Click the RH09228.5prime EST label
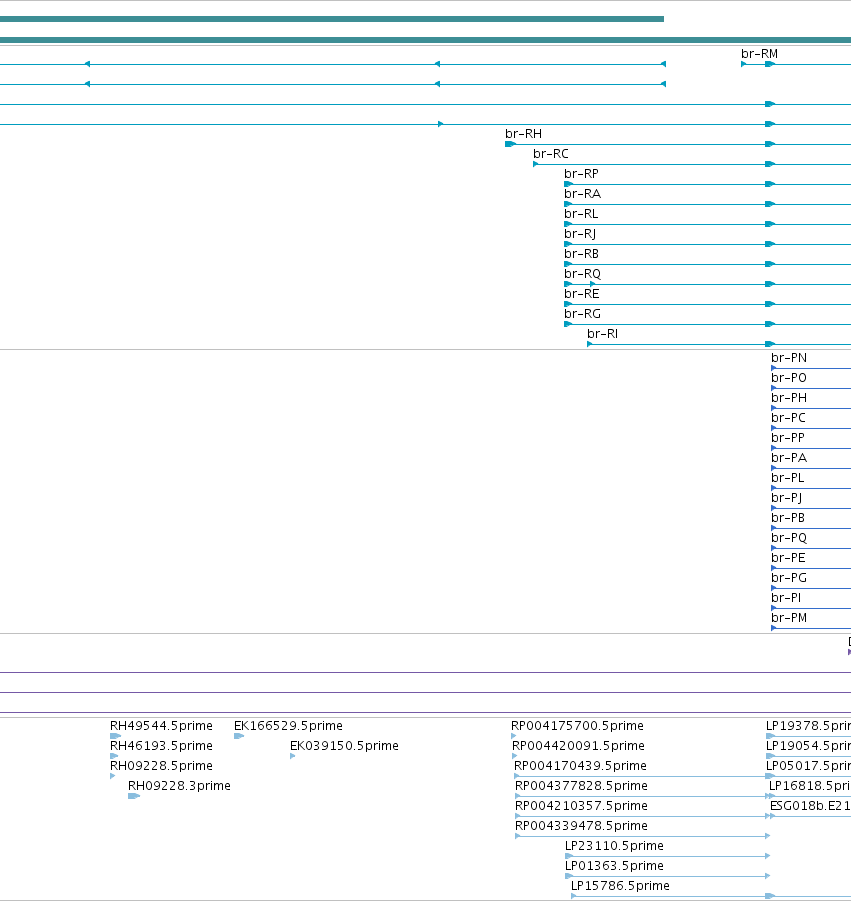The height and width of the screenshot is (901, 851). 161,766
